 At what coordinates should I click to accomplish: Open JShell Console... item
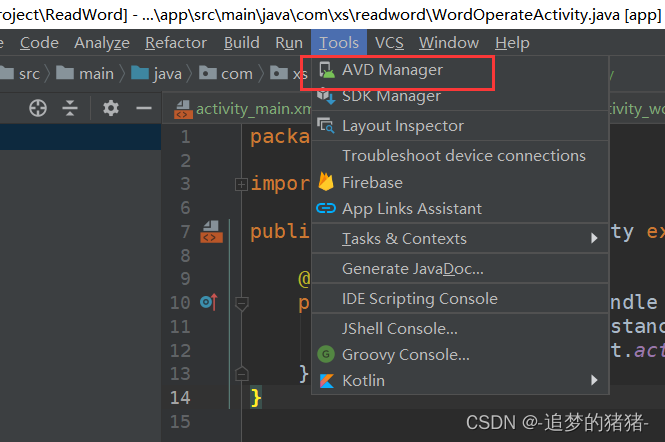[460, 329]
